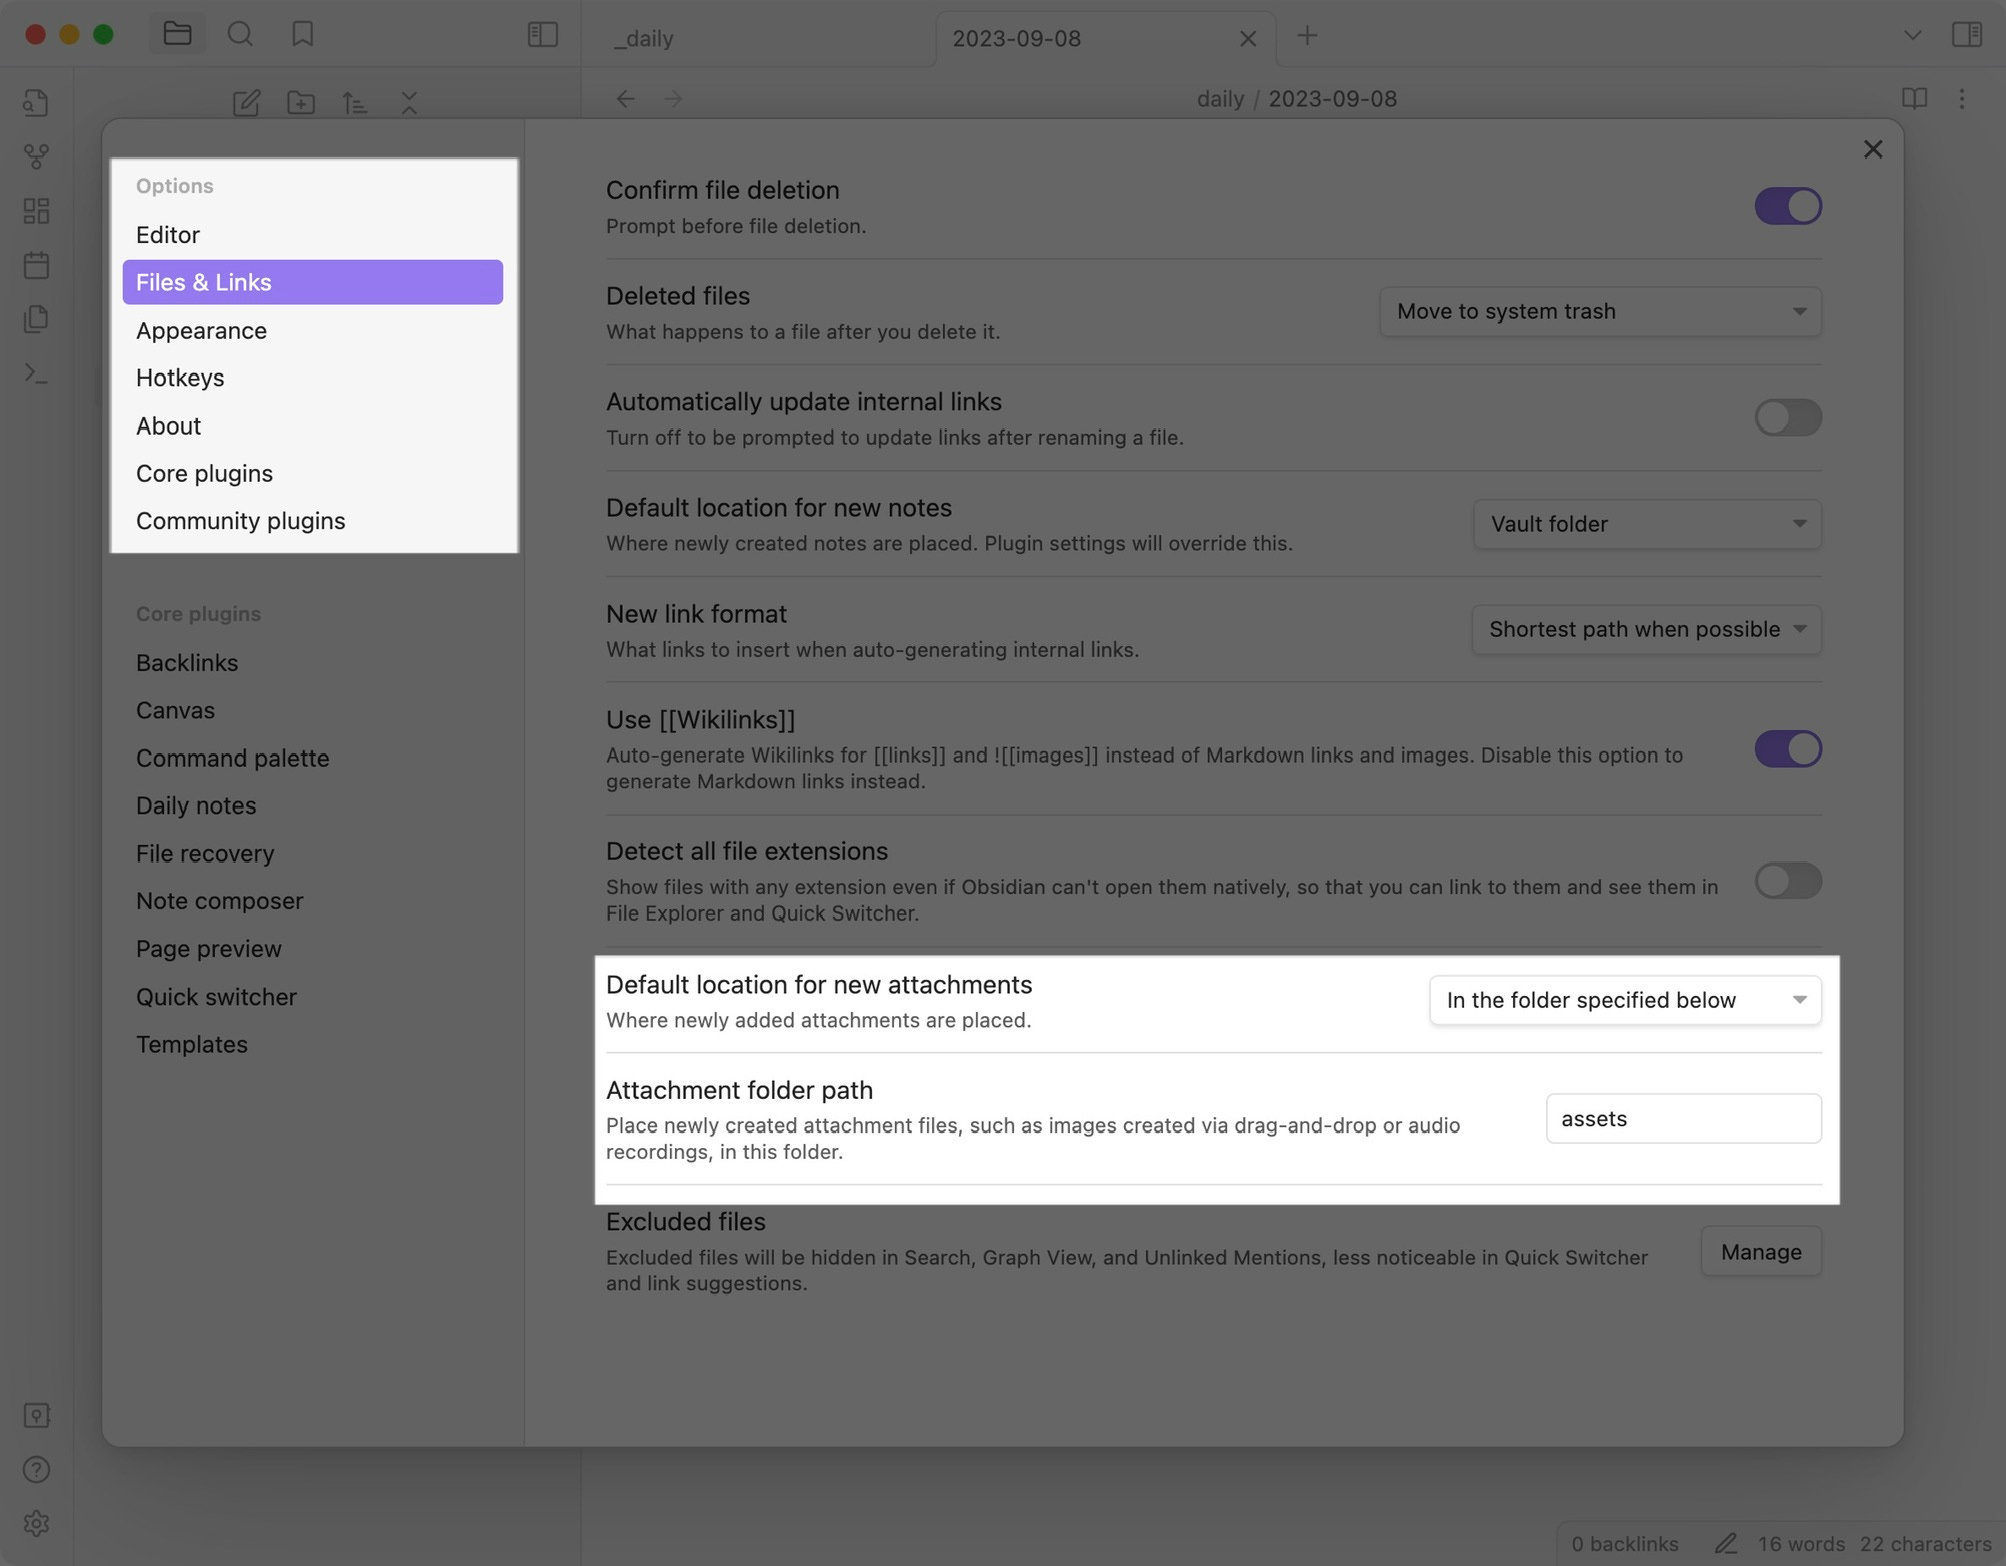Screen dimensions: 2006x1566
Task: Click the Manage excluded files button
Action: 1760,1252
